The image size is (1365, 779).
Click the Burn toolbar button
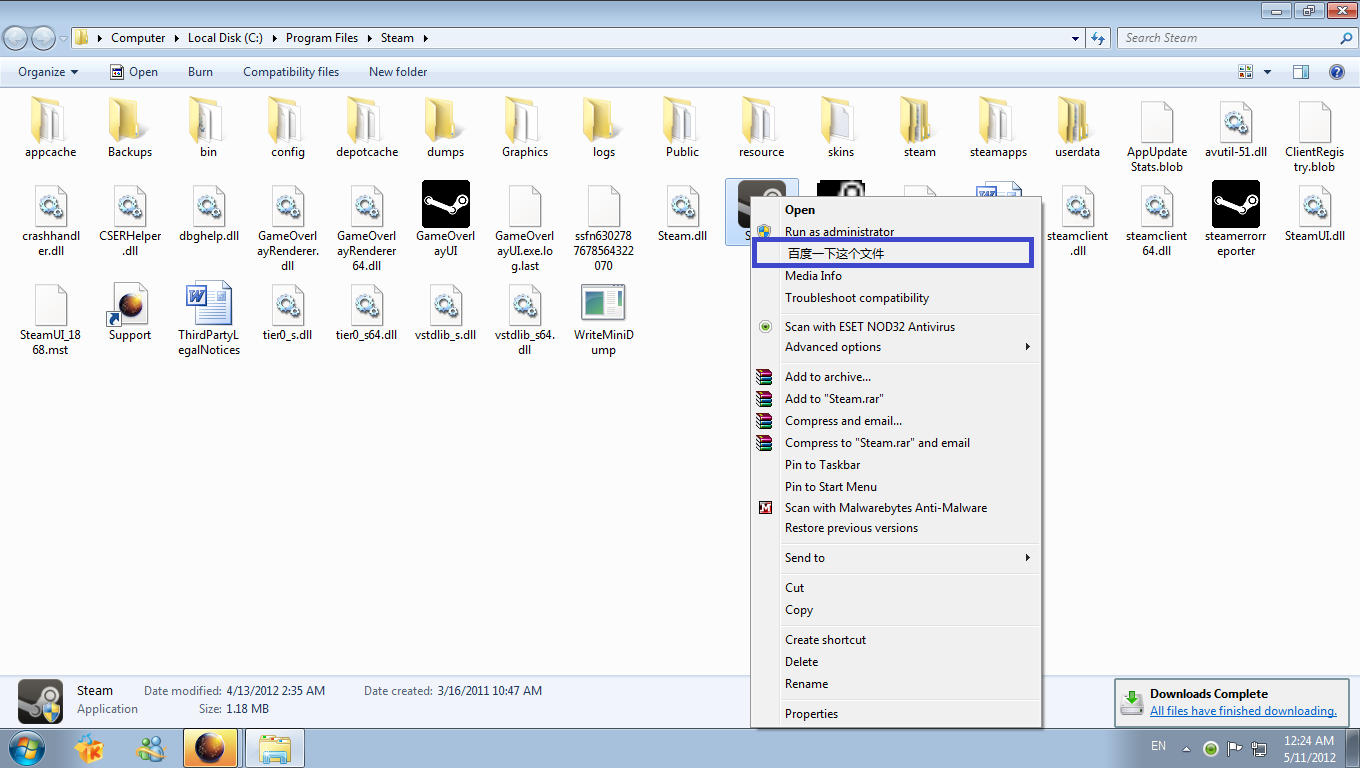tap(200, 72)
